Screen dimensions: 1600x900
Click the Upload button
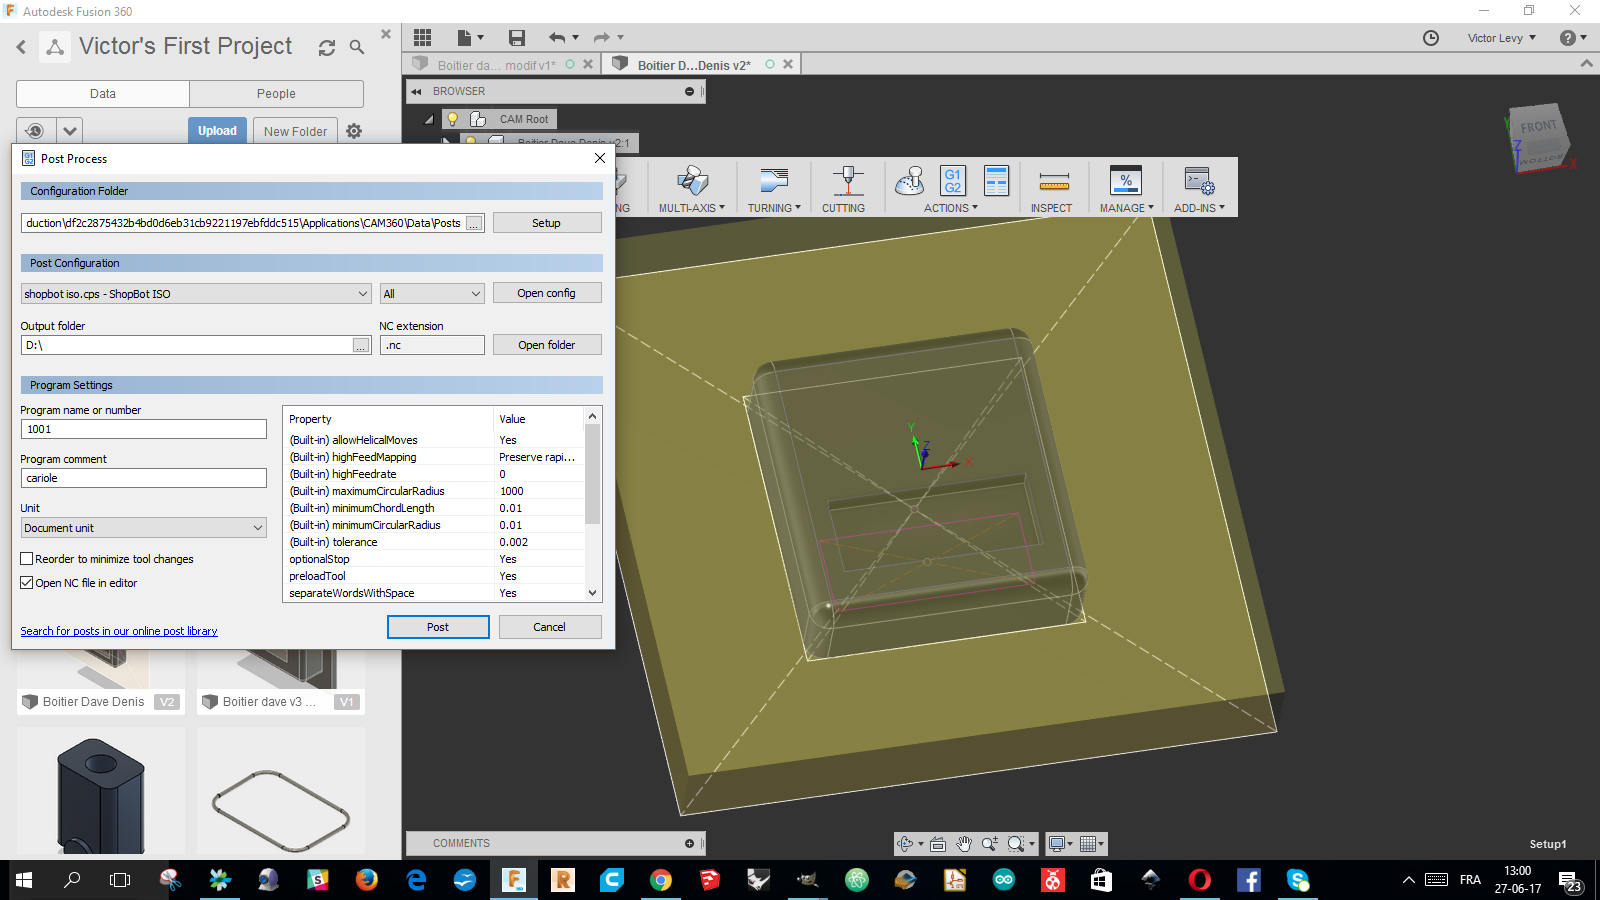[x=217, y=131]
